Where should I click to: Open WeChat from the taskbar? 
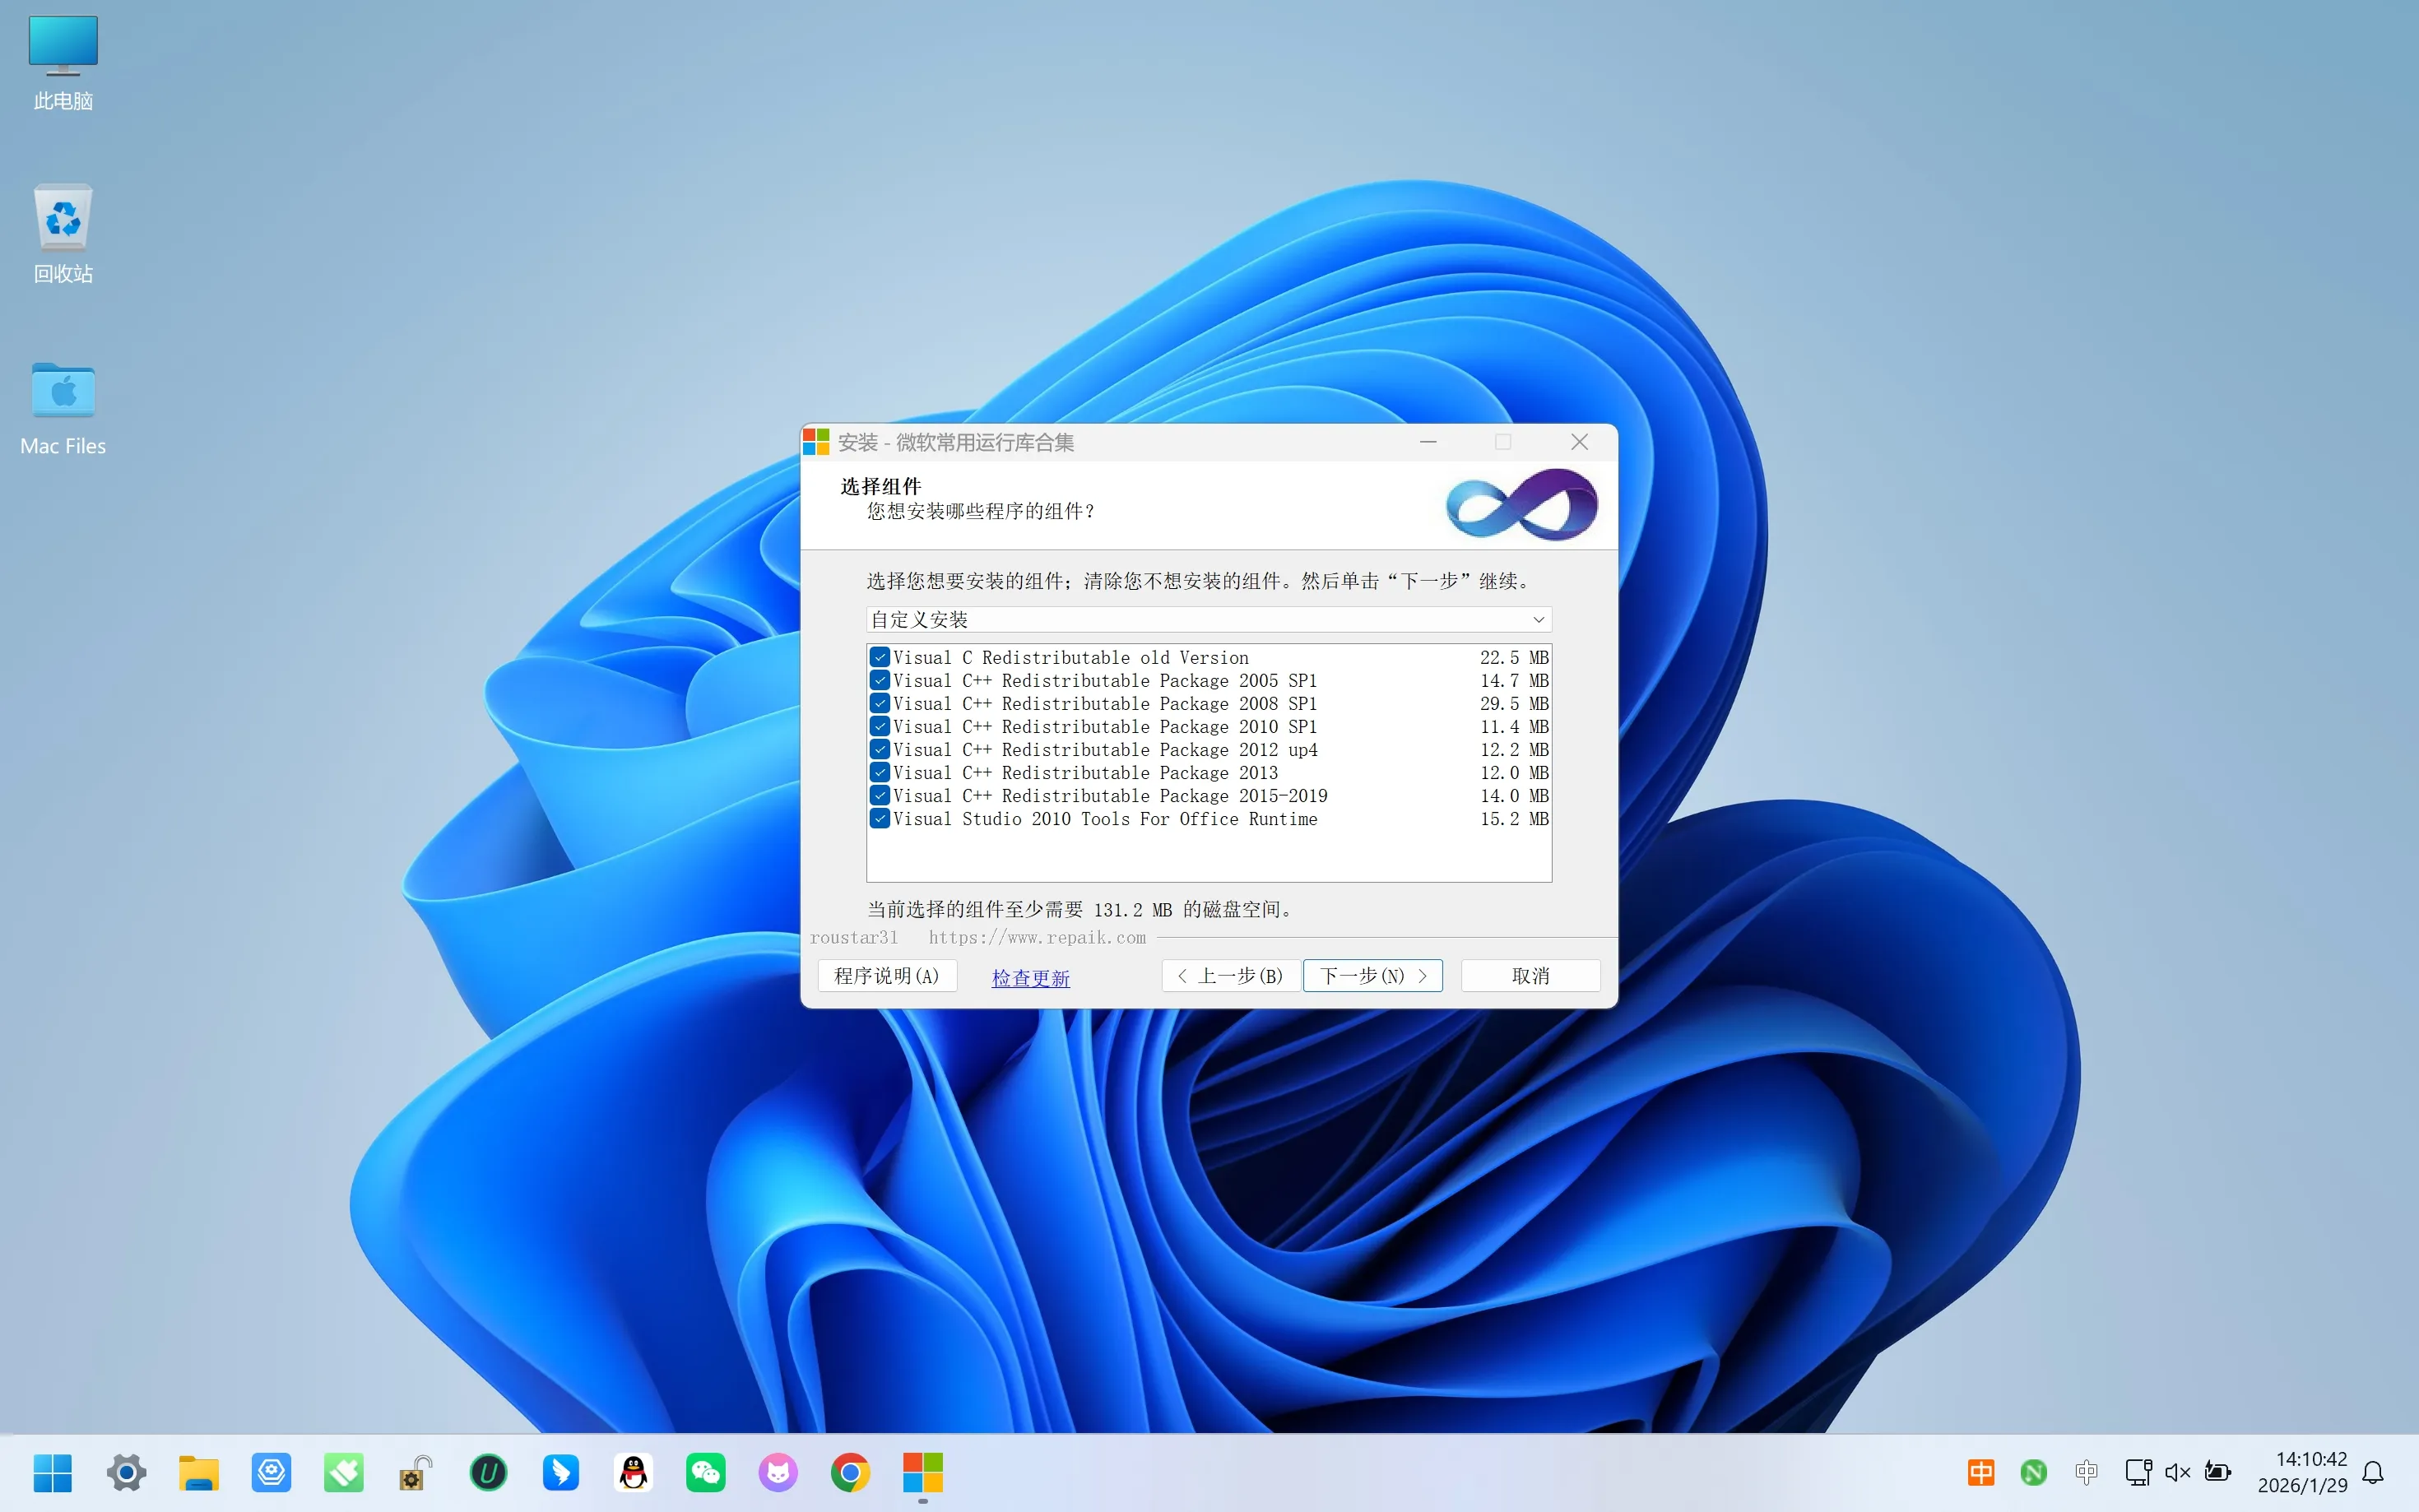(706, 1472)
